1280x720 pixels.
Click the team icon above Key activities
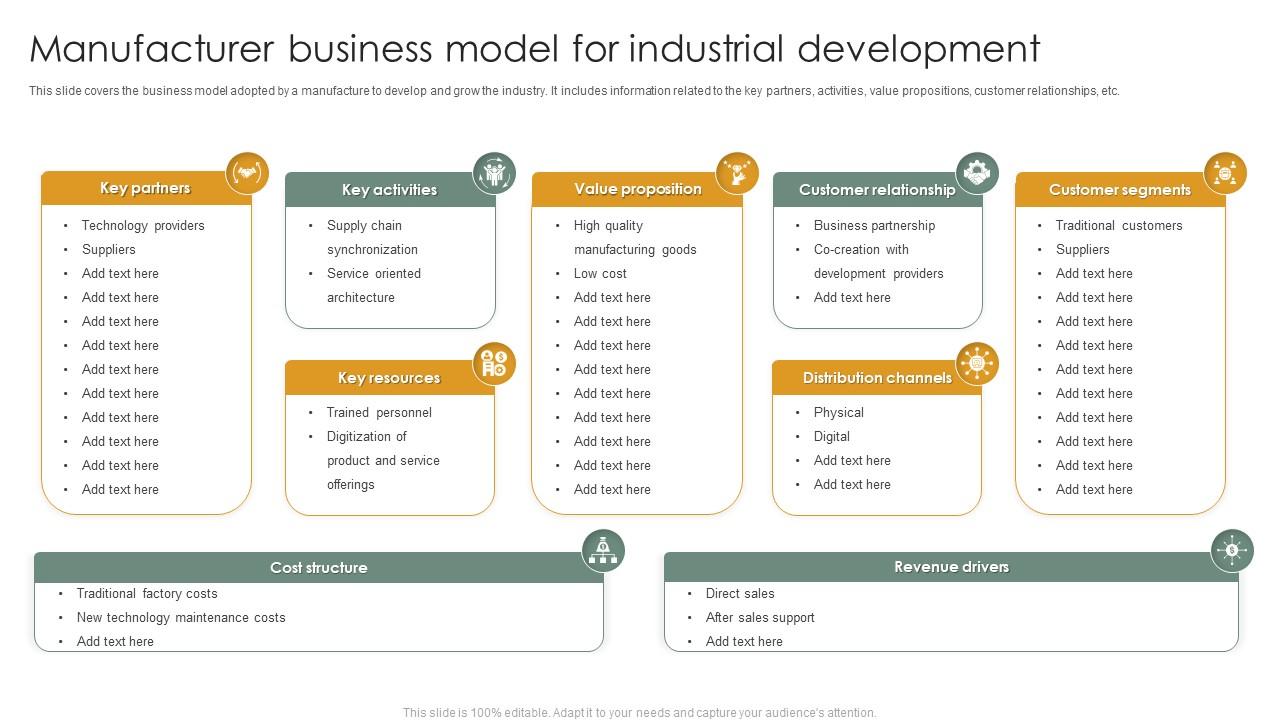tap(494, 174)
